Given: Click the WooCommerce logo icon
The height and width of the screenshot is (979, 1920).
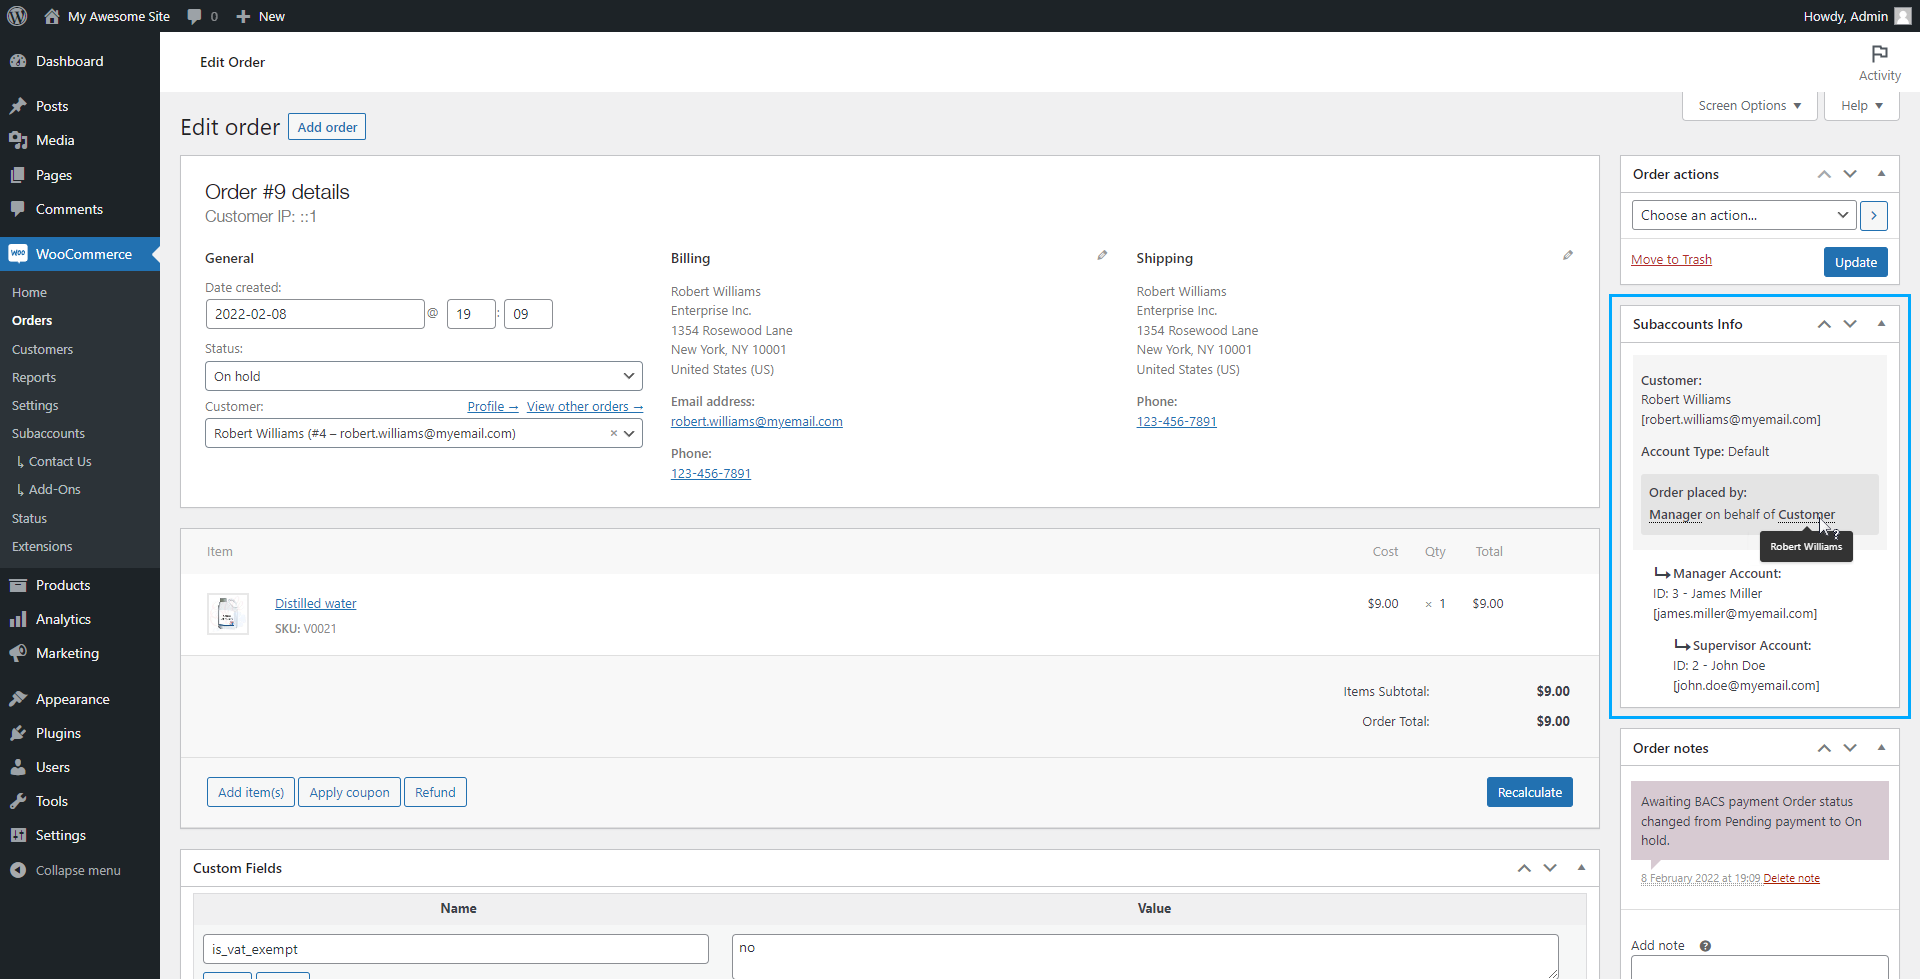Looking at the screenshot, I should point(18,254).
